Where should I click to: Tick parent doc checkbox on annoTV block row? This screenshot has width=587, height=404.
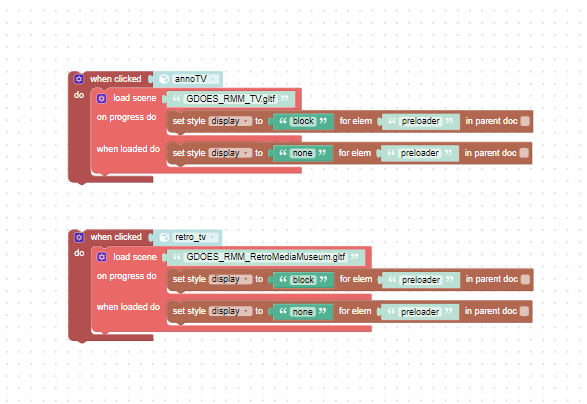click(525, 121)
